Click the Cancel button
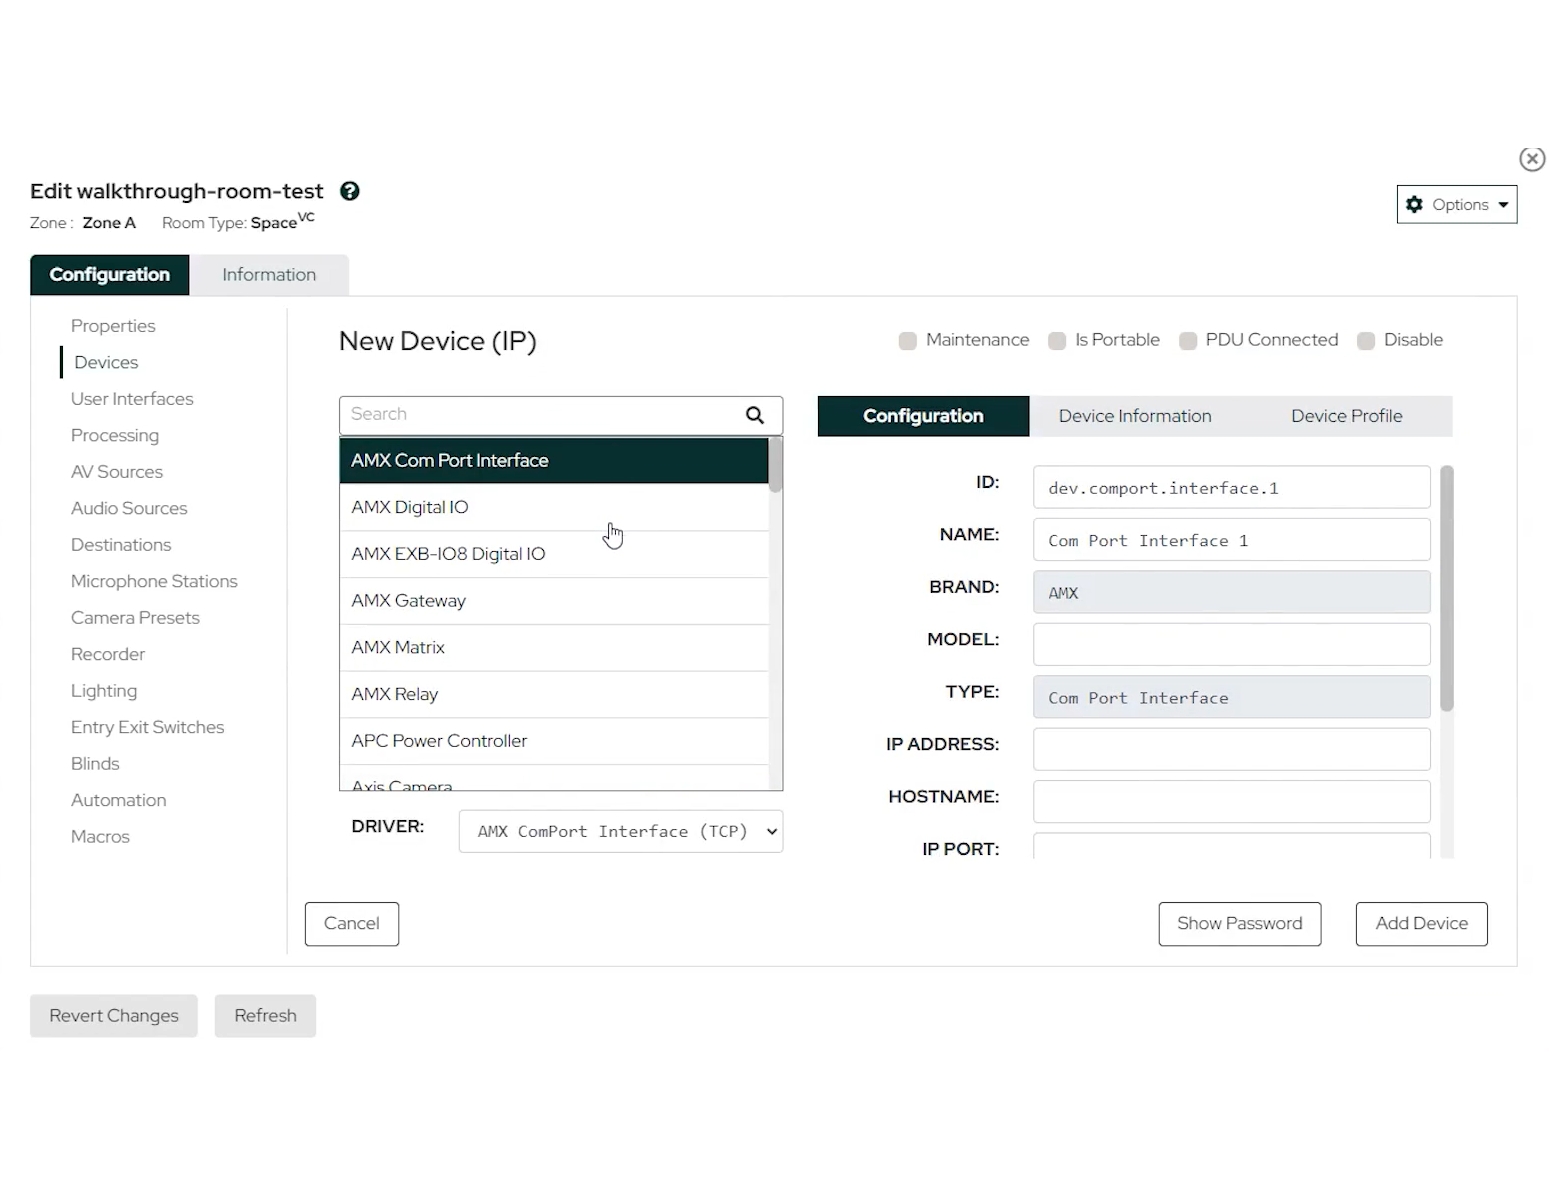Screen dimensions: 1549x1200 (x=351, y=924)
